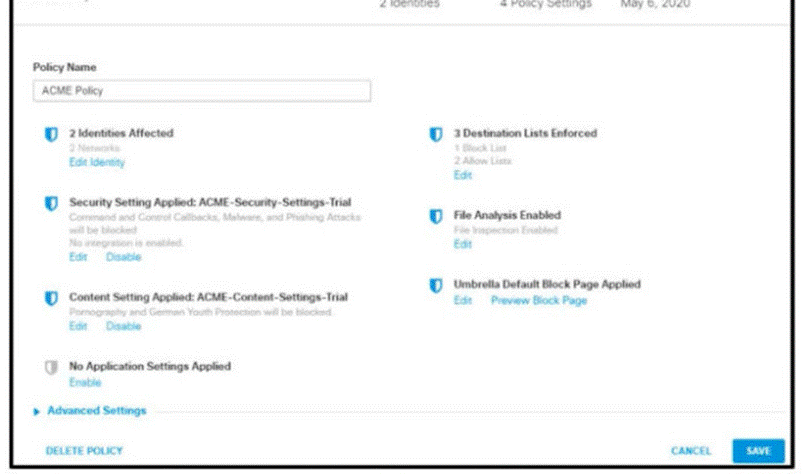804x474 pixels.
Task: Open Edit Identity link
Action: tap(97, 163)
